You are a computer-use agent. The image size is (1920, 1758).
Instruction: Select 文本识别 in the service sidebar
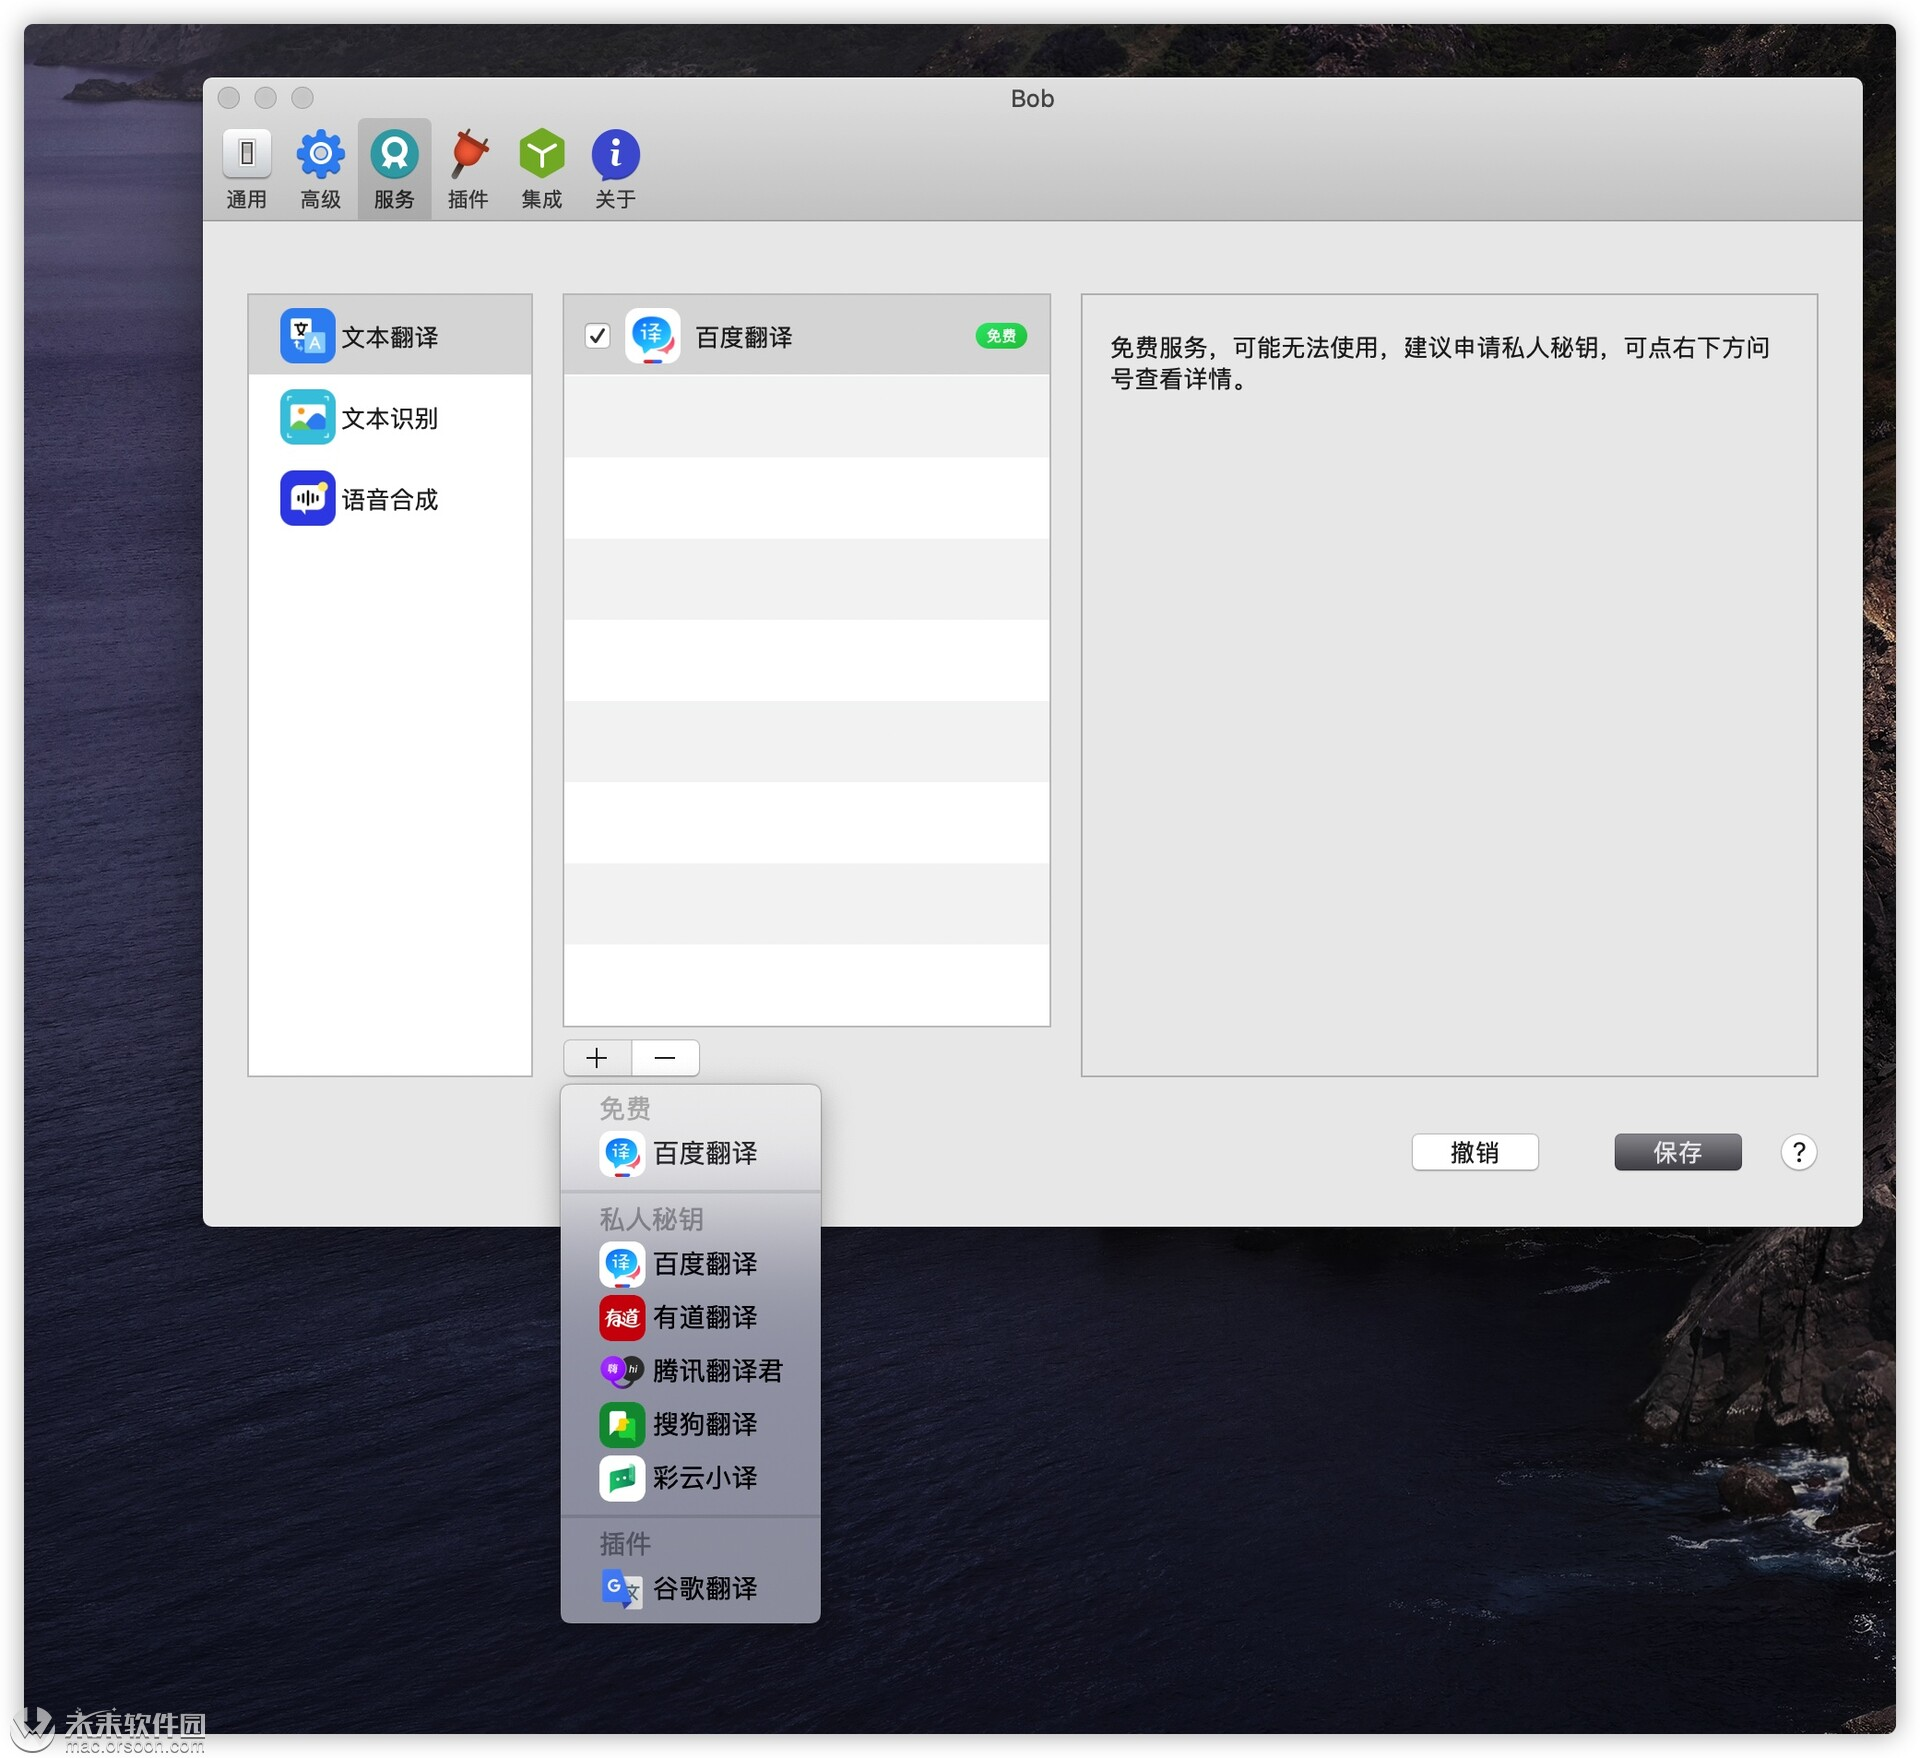[x=390, y=417]
